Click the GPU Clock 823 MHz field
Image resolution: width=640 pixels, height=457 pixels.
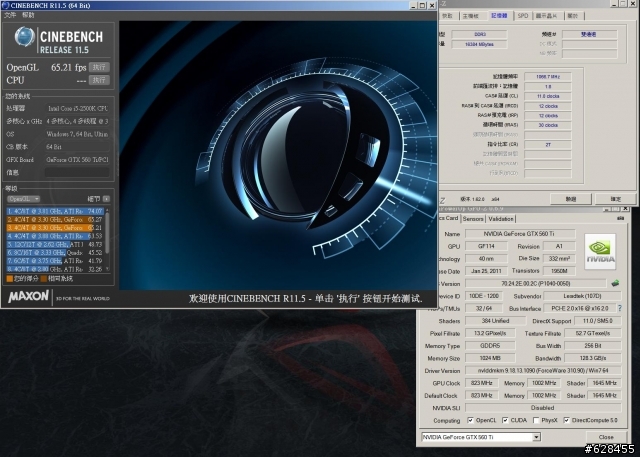point(482,383)
